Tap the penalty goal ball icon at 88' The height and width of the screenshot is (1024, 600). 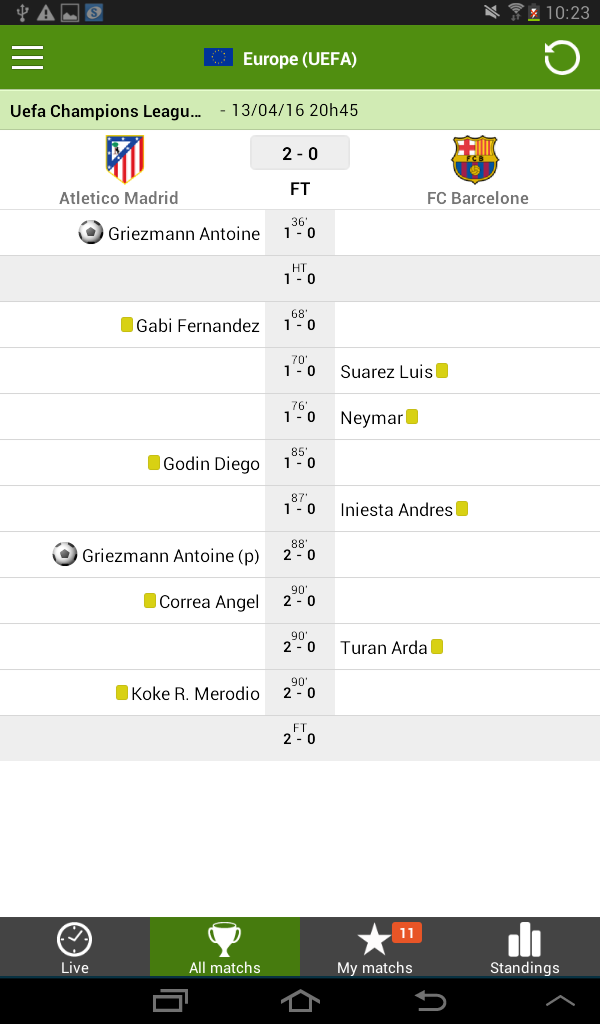click(x=65, y=555)
